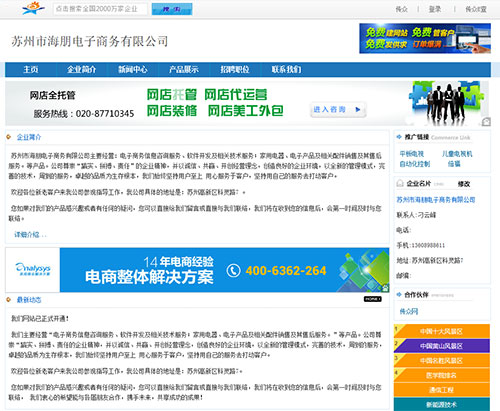Image resolution: width=500 pixels, height=411 pixels.
Task: Open the number 1 orange 中国十大风景区 tile
Action: pyautogui.click(x=442, y=331)
